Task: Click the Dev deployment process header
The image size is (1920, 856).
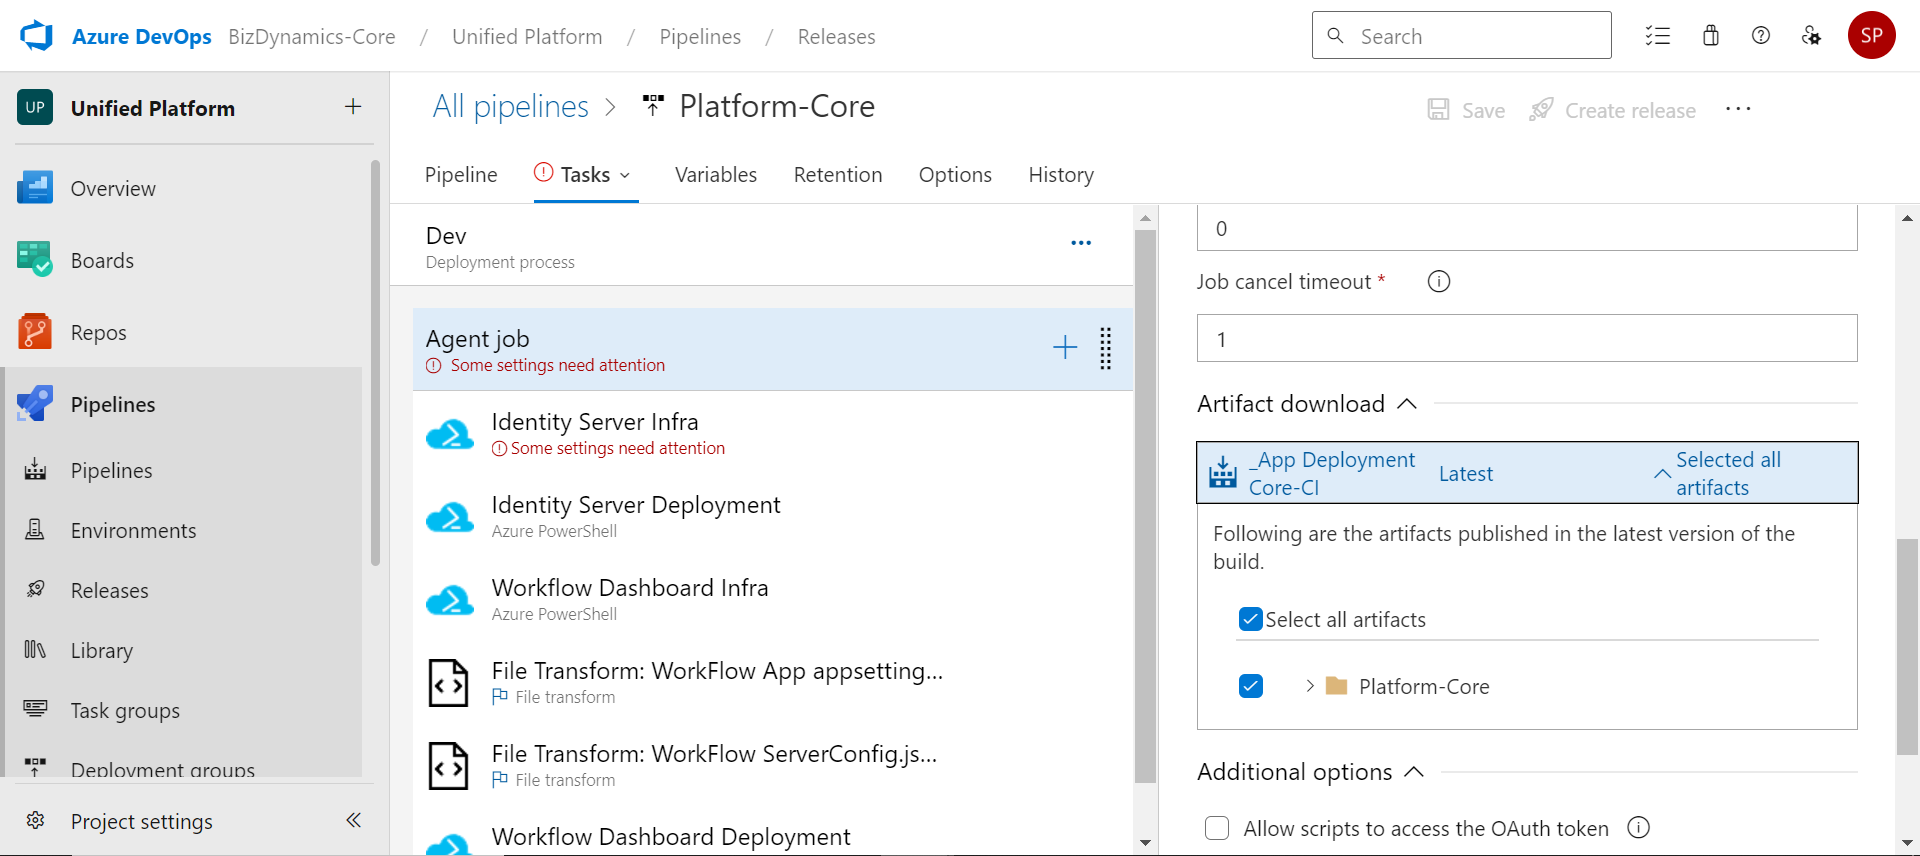Action: pos(761,246)
